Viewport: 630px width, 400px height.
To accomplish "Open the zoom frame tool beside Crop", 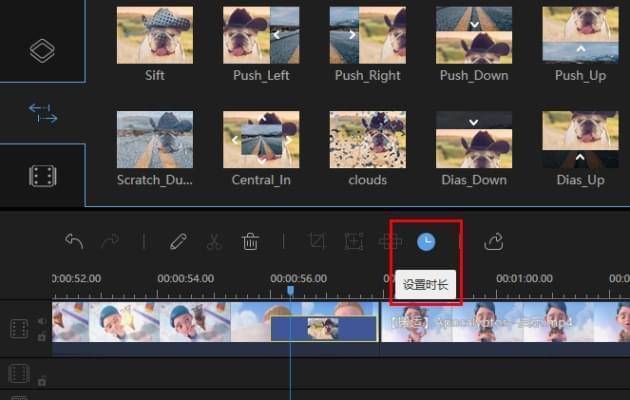I will click(x=353, y=241).
